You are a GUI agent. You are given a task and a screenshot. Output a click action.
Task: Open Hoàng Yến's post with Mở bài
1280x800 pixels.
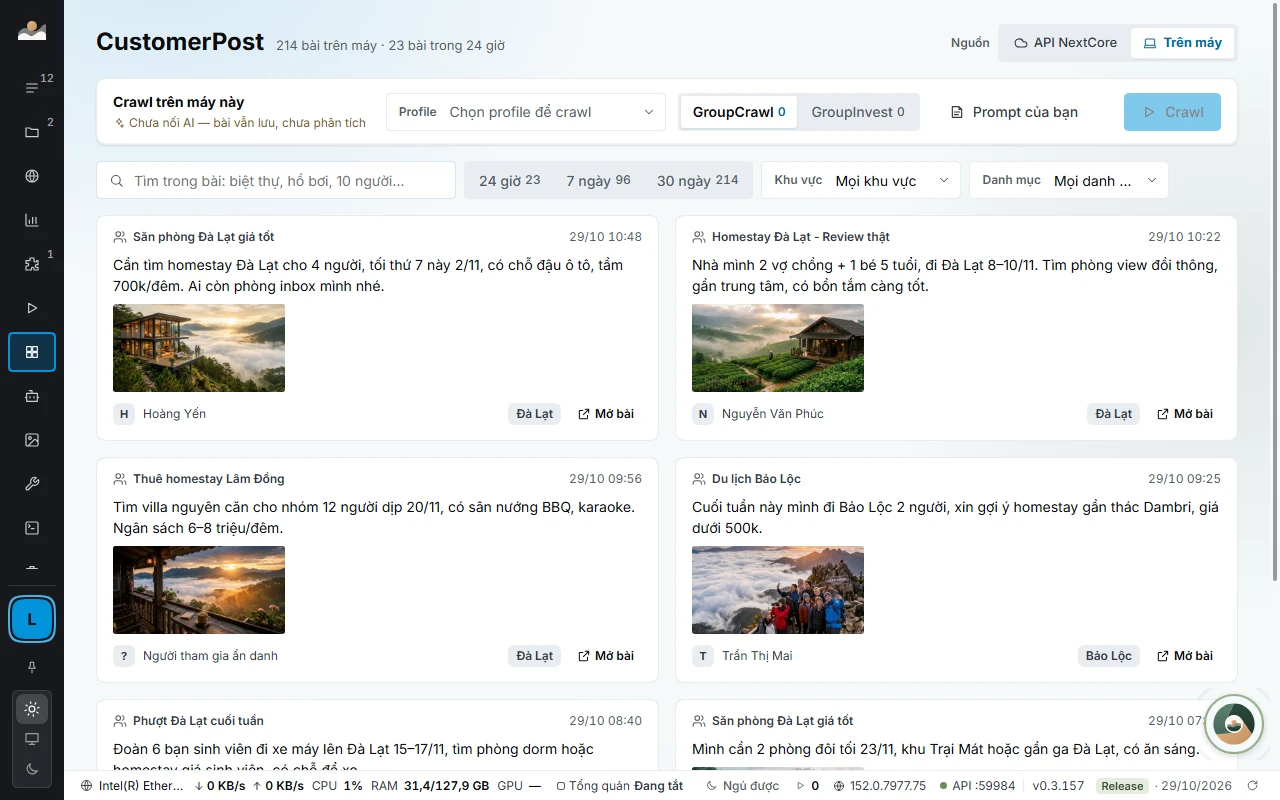coord(606,414)
